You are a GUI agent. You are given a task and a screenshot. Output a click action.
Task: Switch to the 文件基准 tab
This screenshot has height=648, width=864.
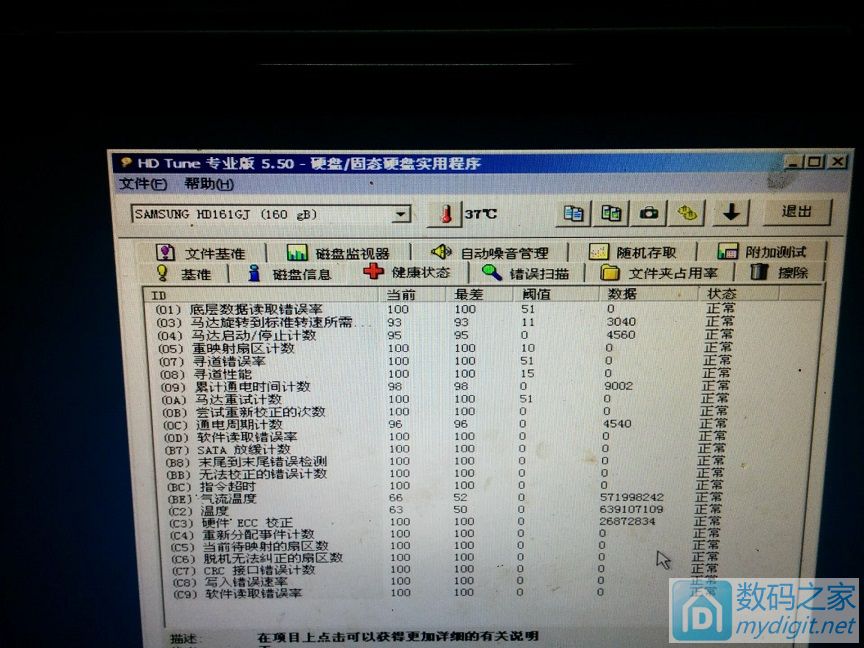pos(200,253)
